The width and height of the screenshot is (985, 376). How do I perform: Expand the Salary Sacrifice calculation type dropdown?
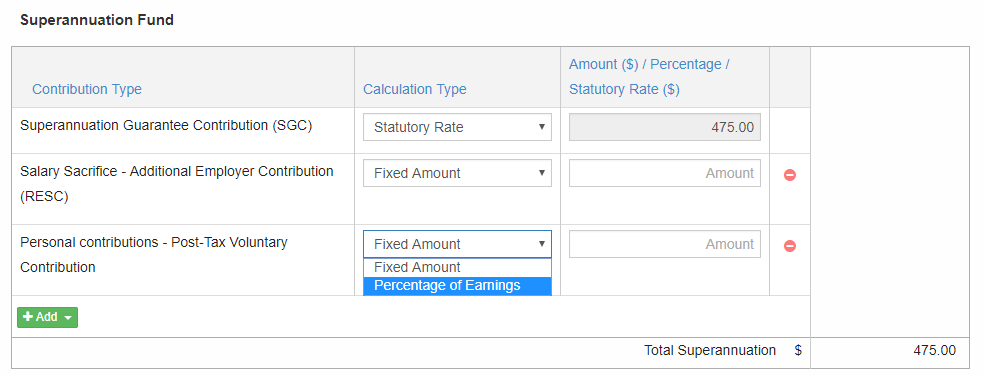(457, 173)
